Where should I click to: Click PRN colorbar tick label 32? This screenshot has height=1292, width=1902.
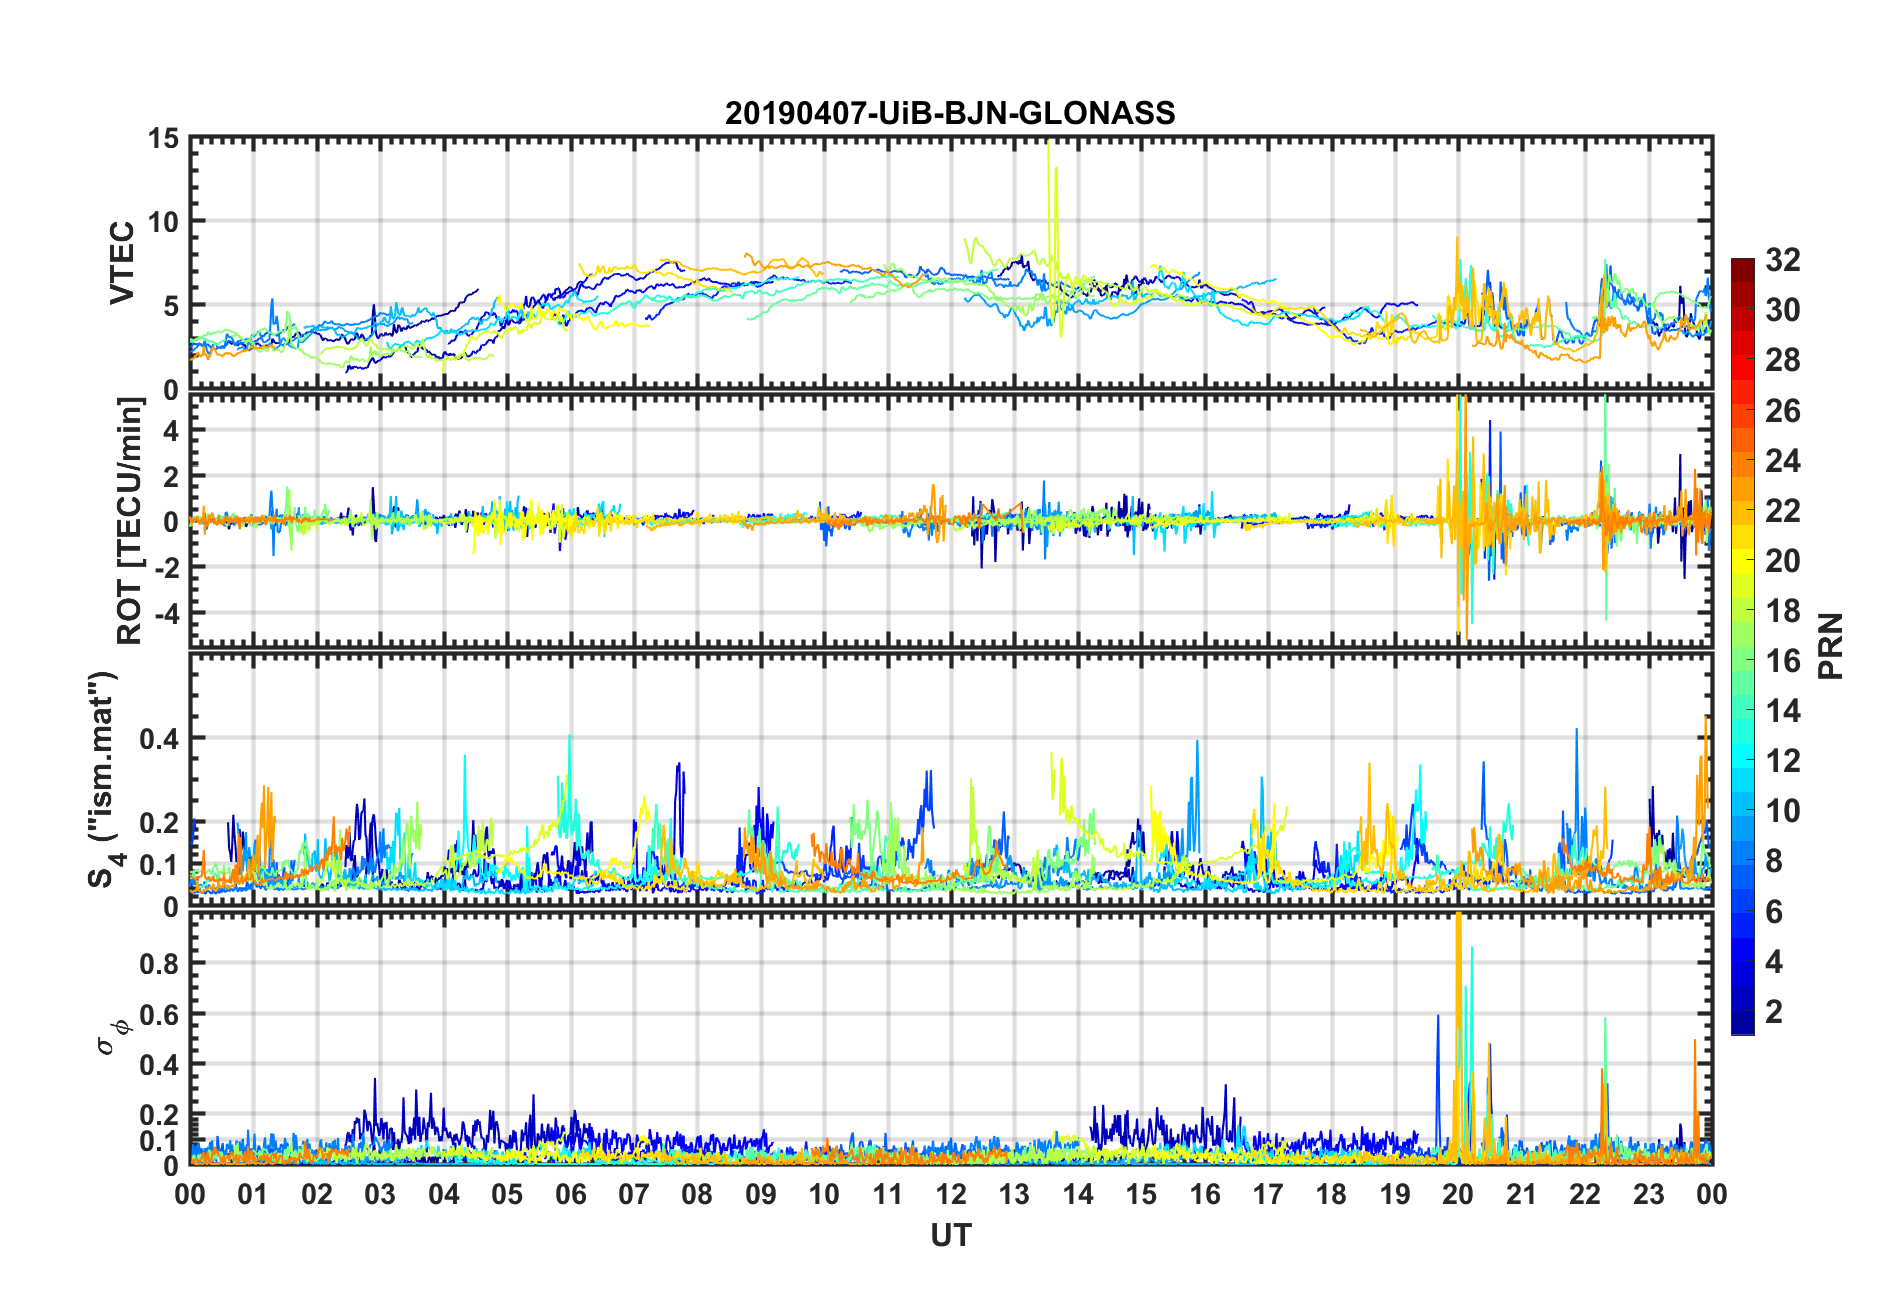[1783, 260]
